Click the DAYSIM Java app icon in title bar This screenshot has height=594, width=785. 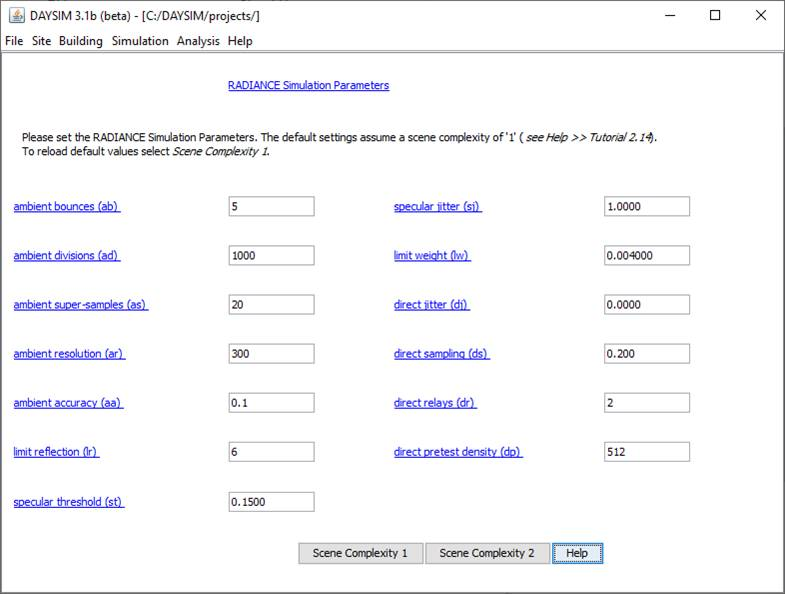pyautogui.click(x=17, y=15)
